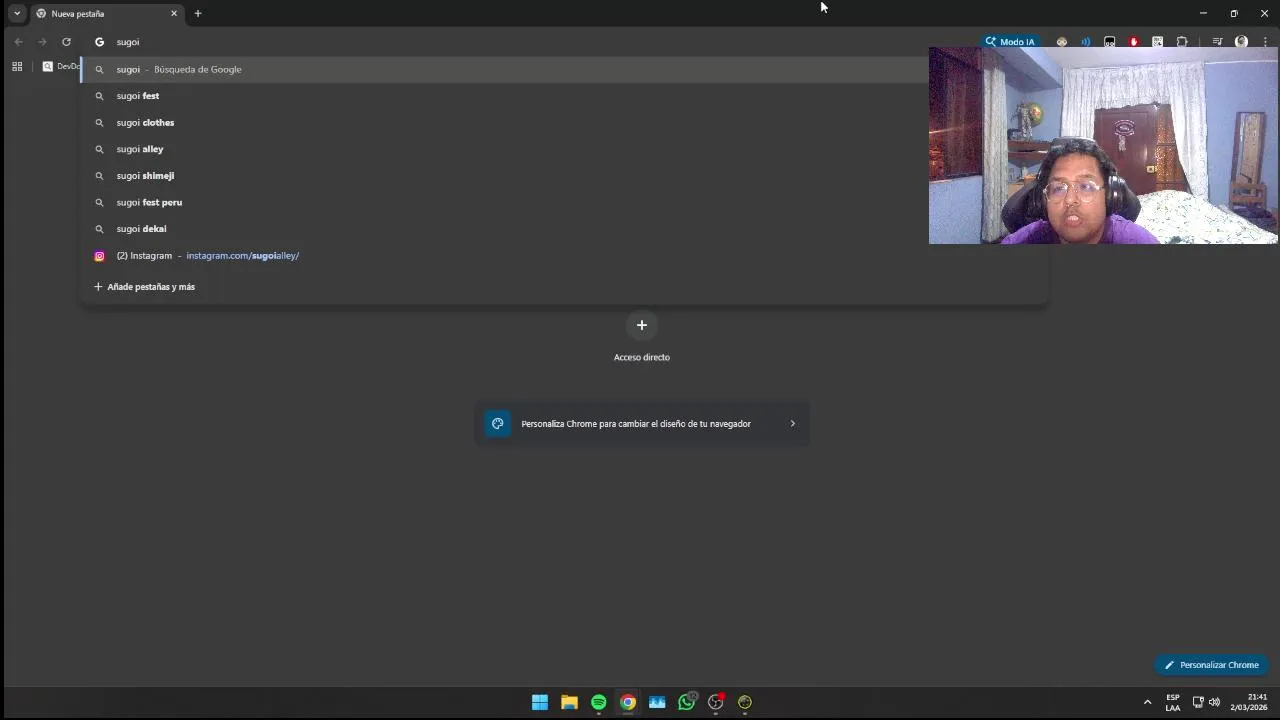This screenshot has height=720, width=1280.
Task: Click 'Añade pestañas y más' option
Action: pos(144,287)
